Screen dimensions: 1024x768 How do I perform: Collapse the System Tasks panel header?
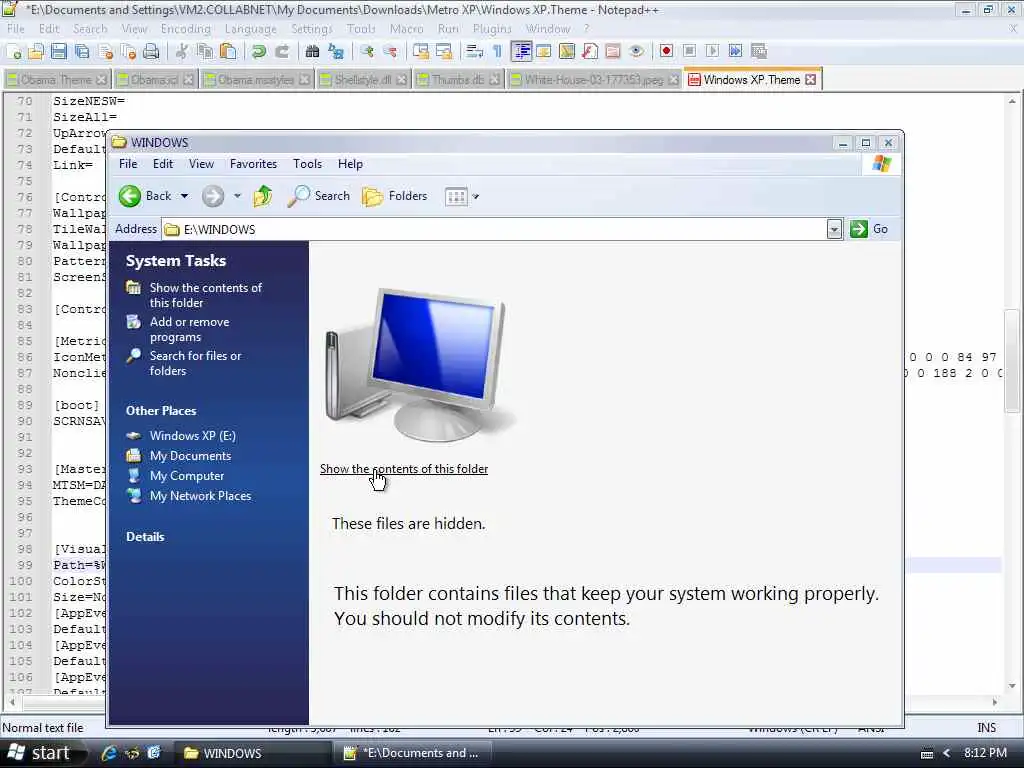pyautogui.click(x=176, y=261)
